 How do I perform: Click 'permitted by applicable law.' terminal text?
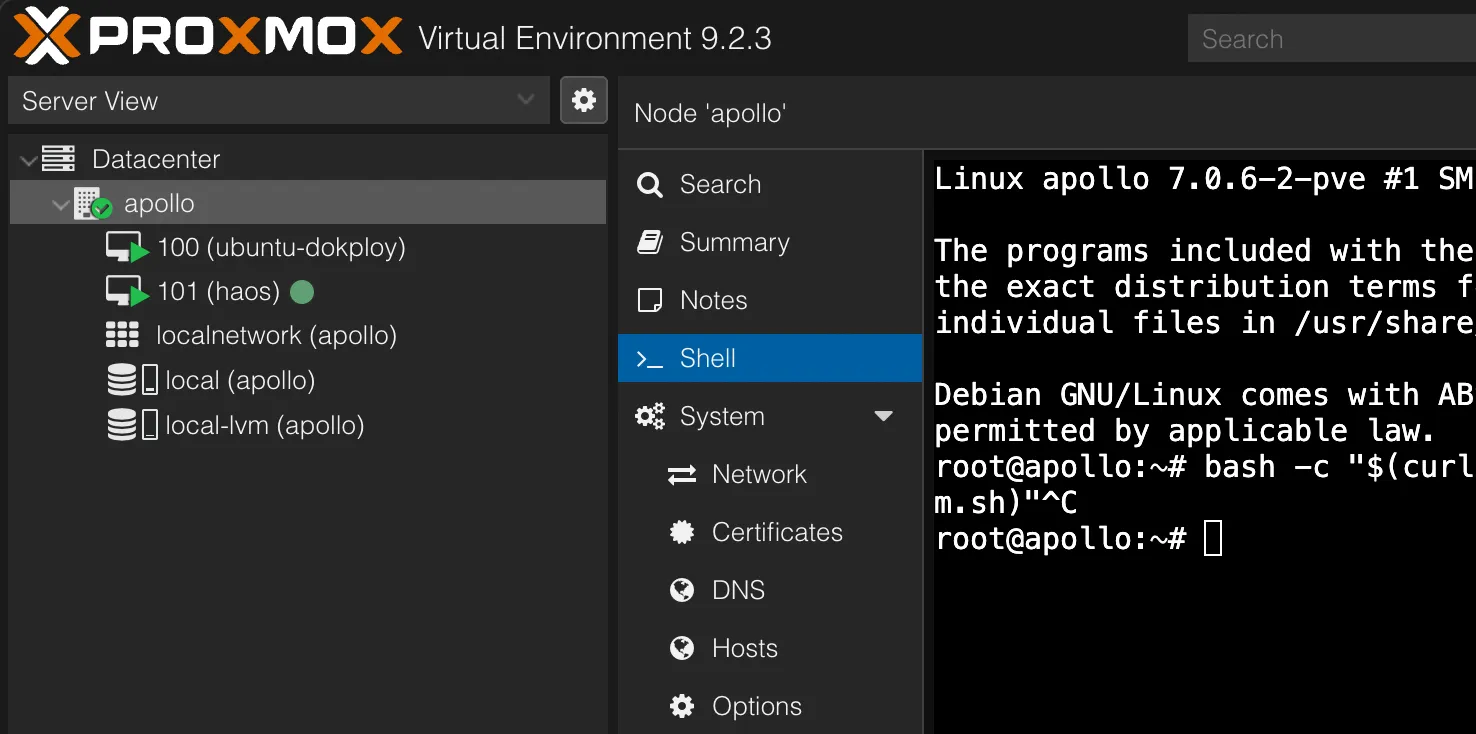[x=1185, y=431]
